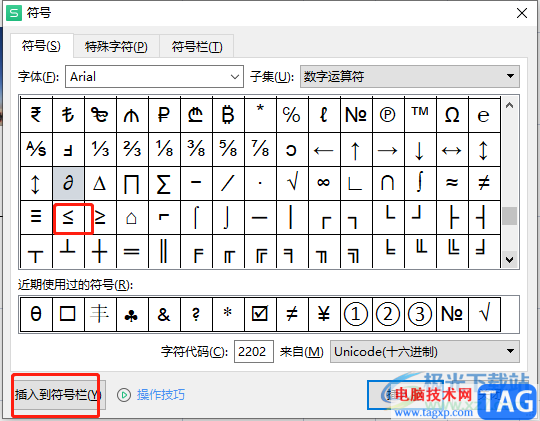540x421 pixels.
Task: Select the house ⌂ symbol
Action: coord(132,217)
